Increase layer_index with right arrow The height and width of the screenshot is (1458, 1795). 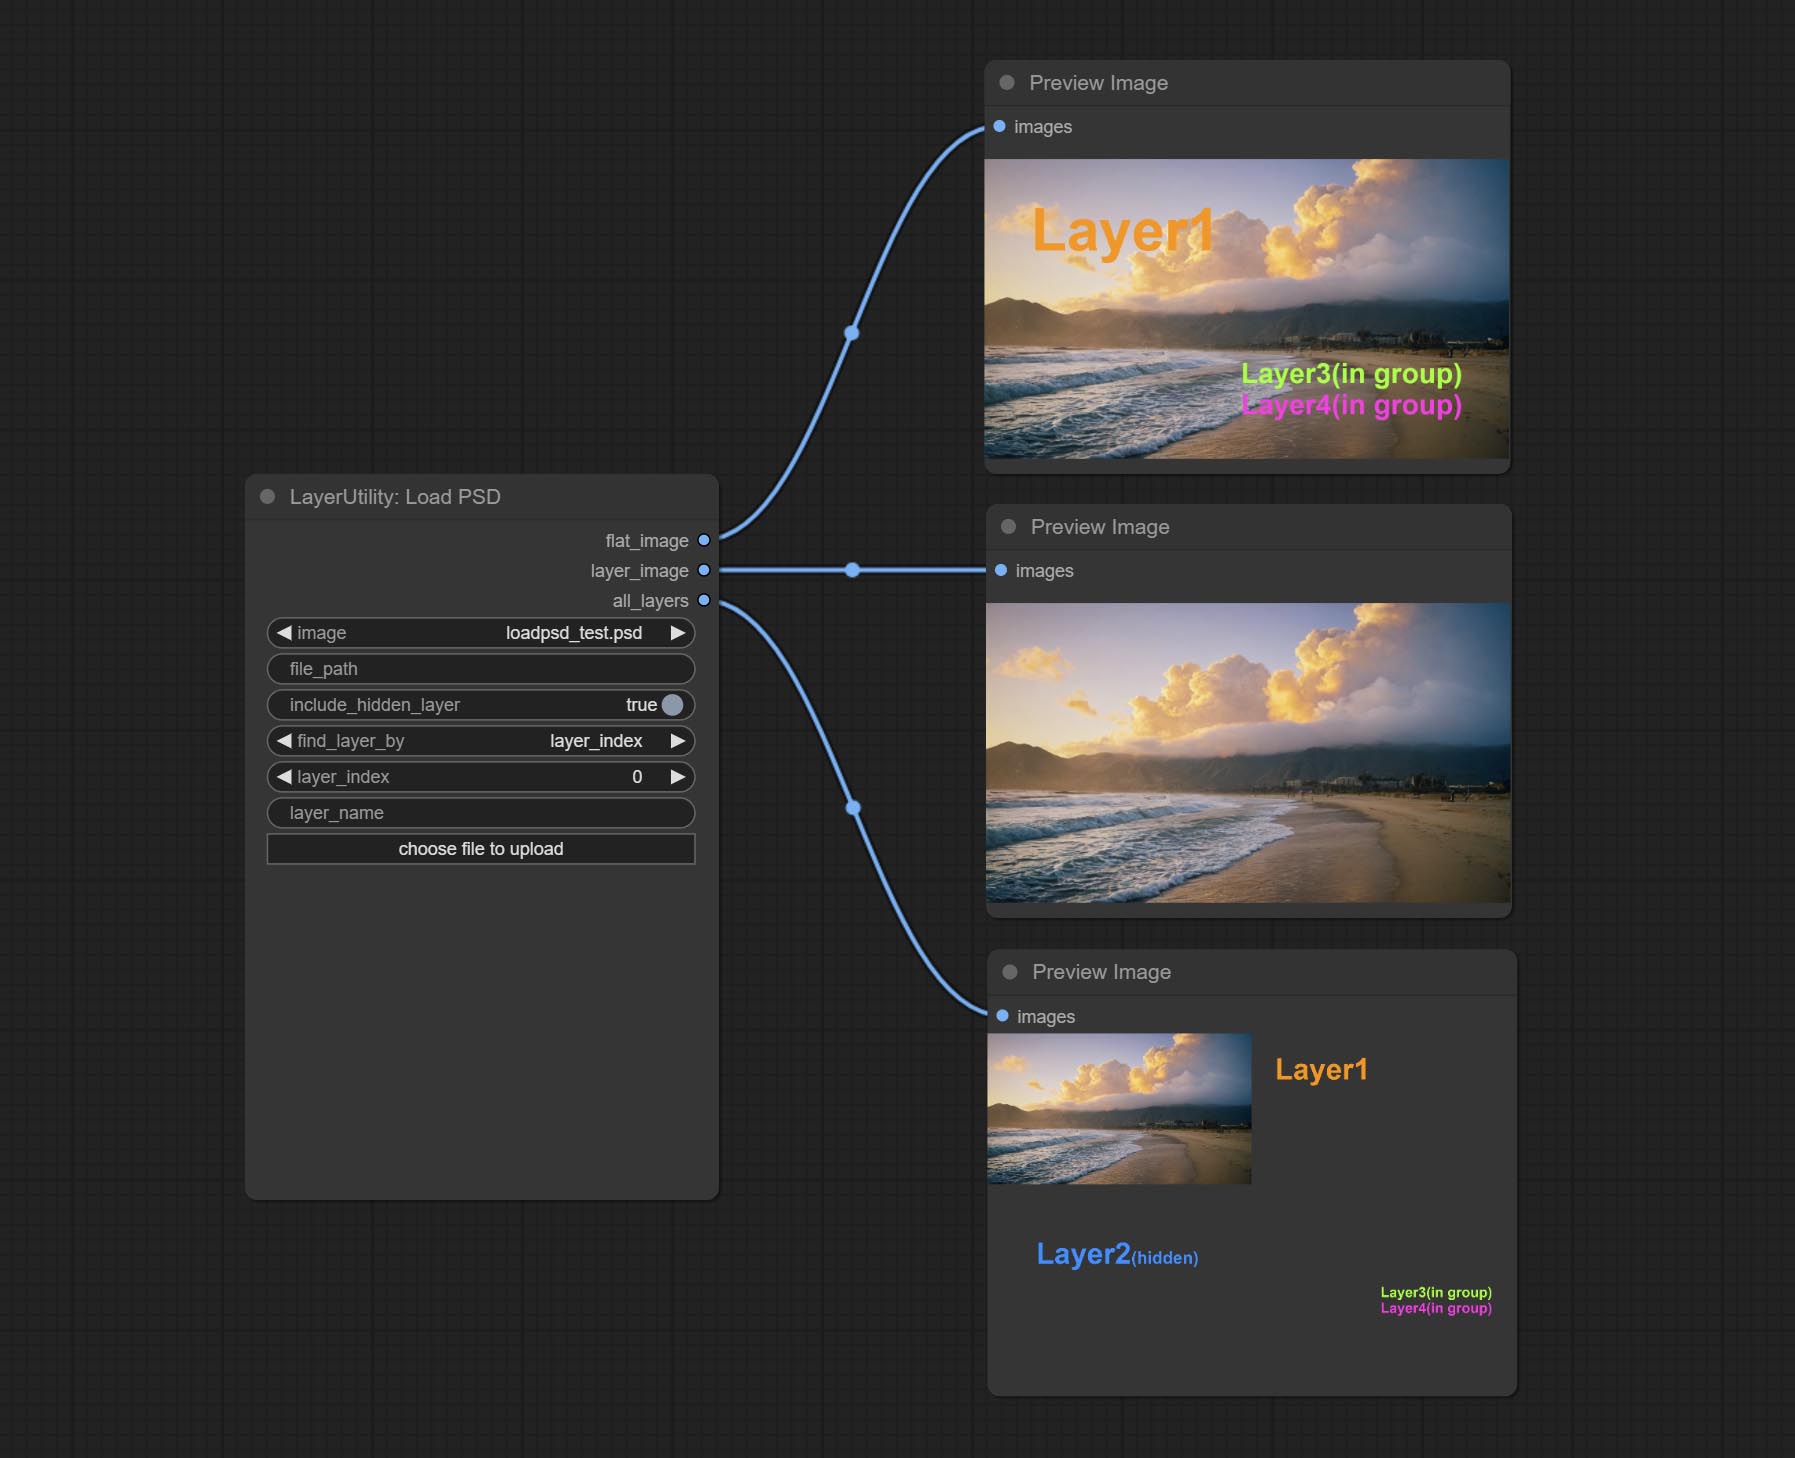(x=678, y=777)
